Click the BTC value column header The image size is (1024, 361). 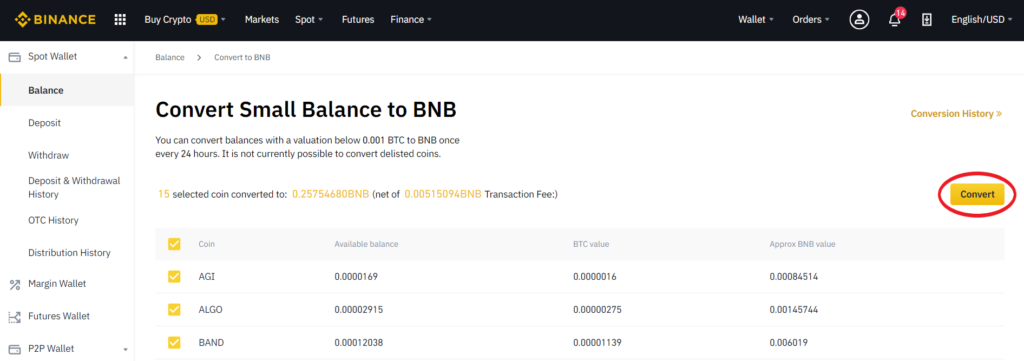tap(592, 244)
